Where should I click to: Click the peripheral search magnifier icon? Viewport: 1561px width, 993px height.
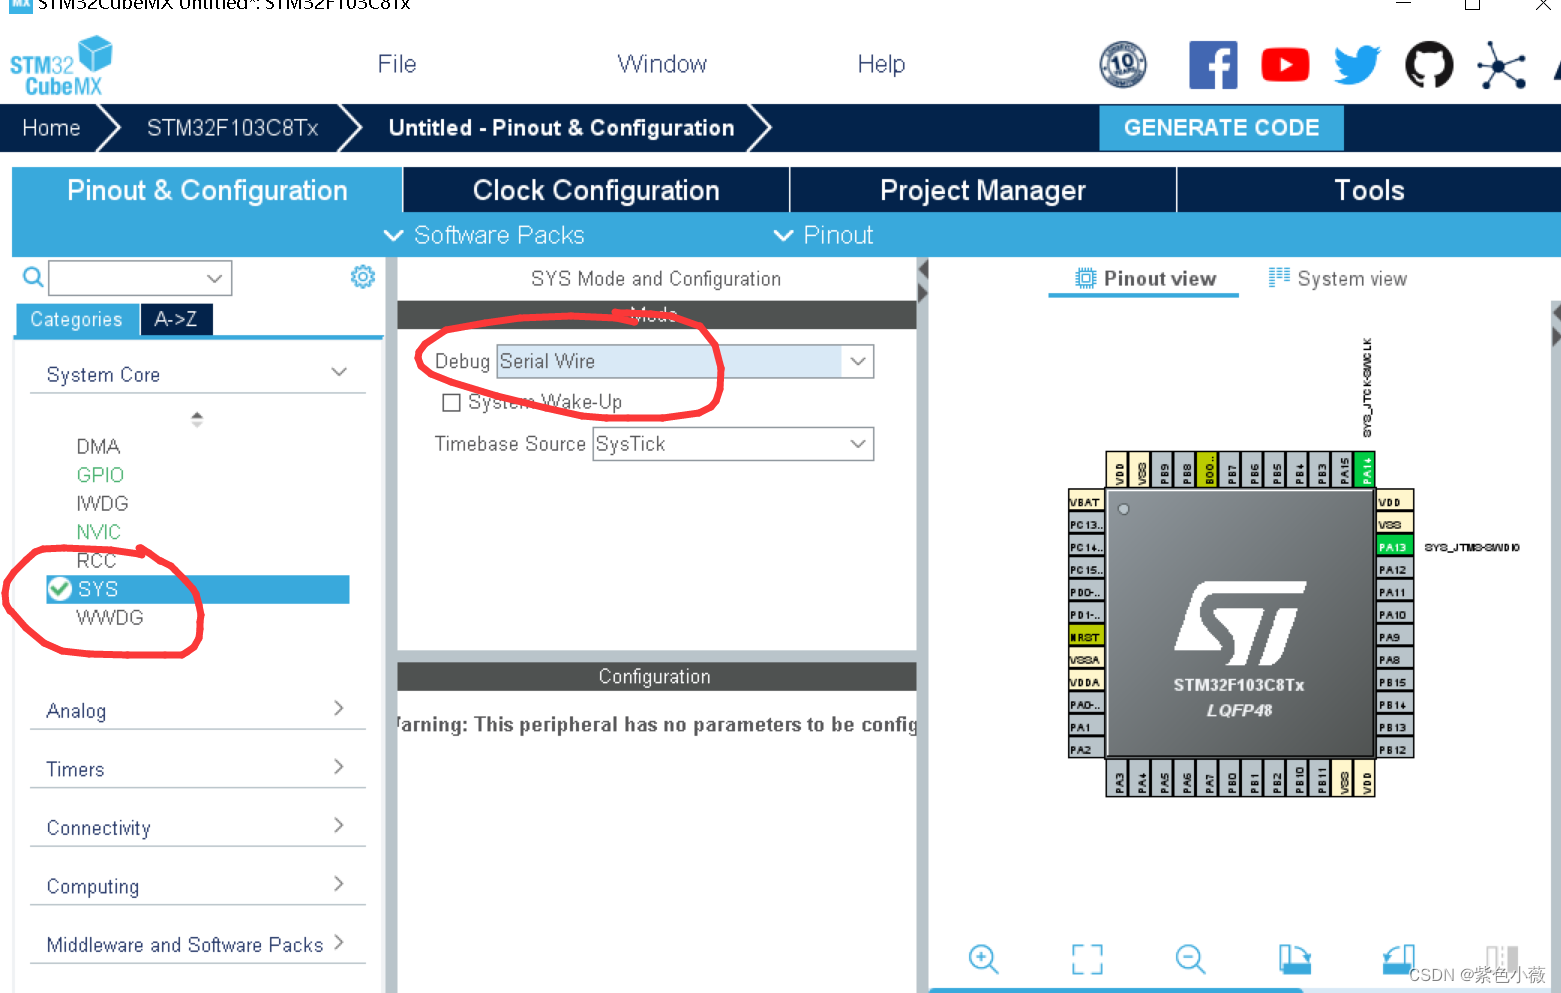click(x=33, y=277)
